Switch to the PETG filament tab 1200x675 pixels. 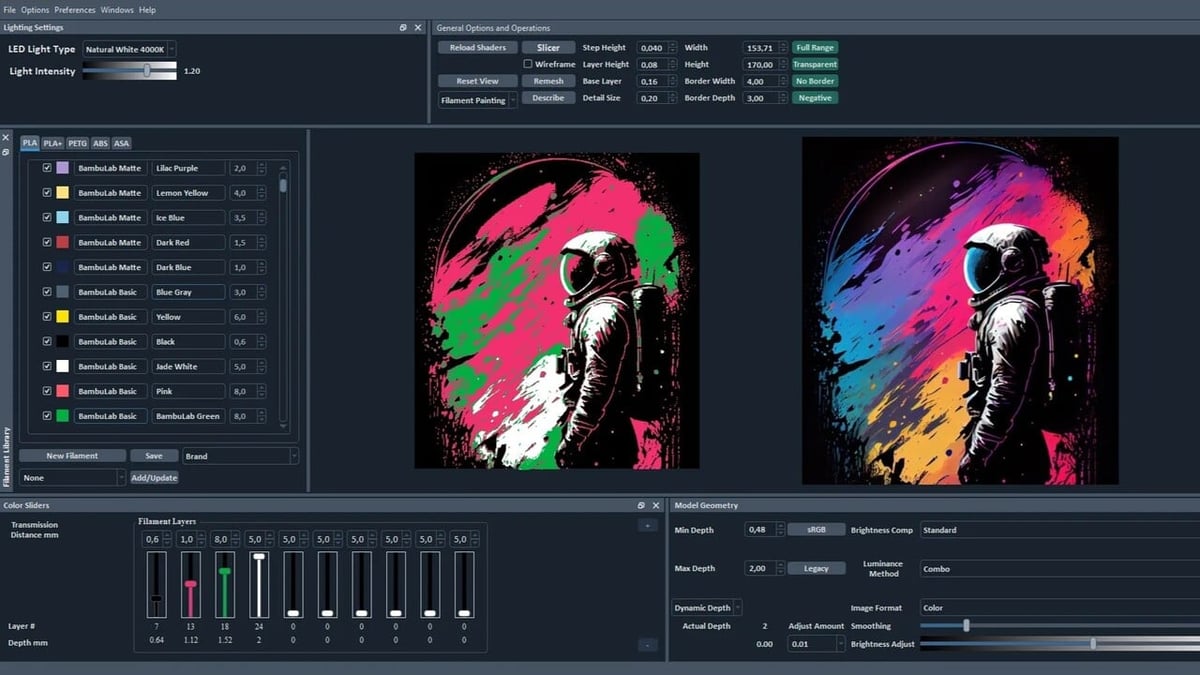click(x=77, y=143)
